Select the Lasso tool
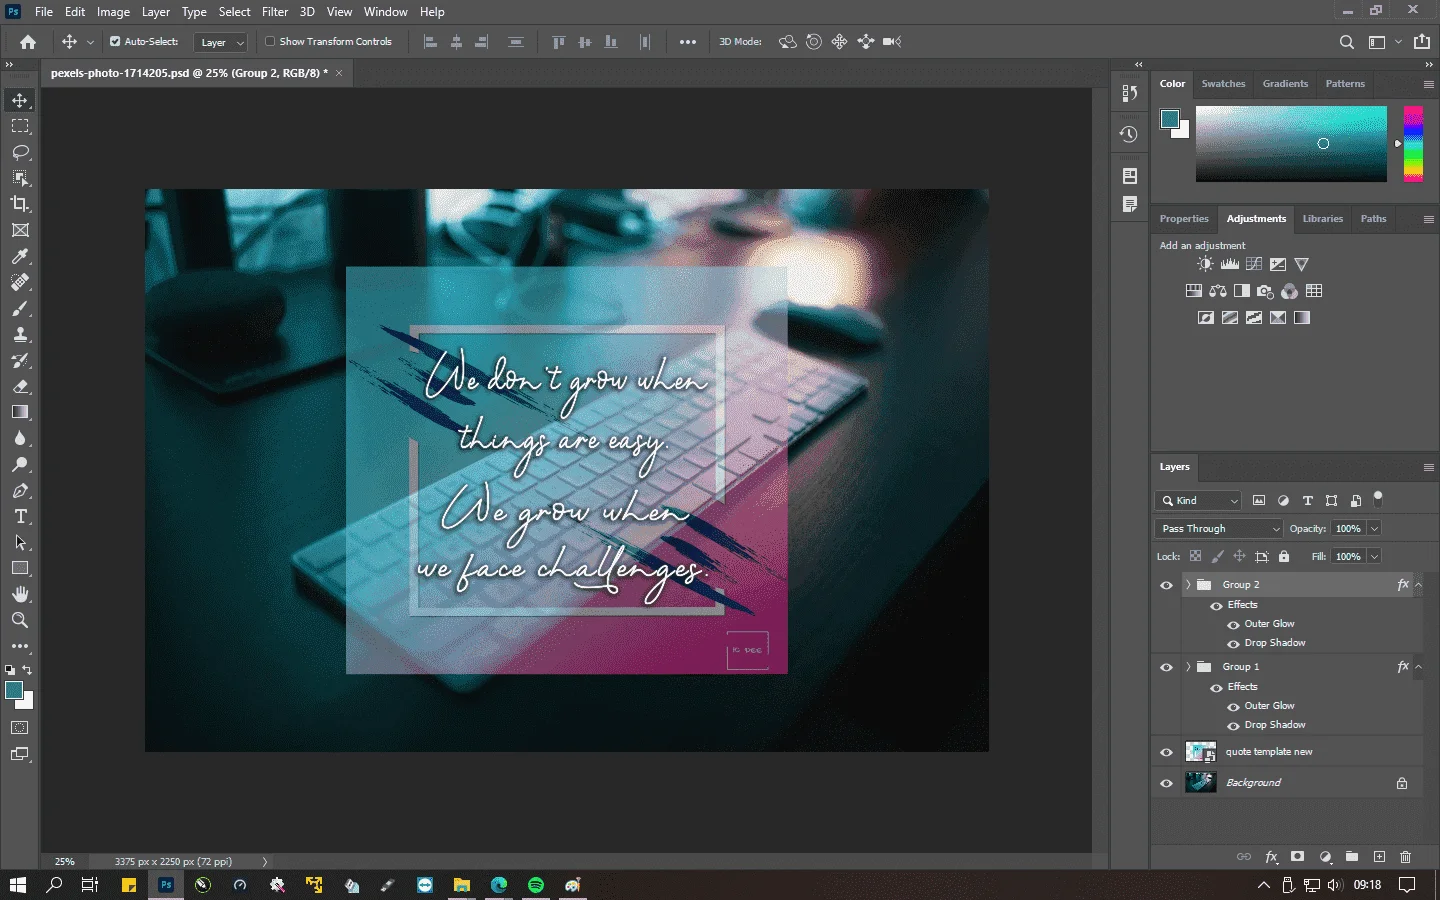This screenshot has width=1440, height=900. [x=20, y=152]
